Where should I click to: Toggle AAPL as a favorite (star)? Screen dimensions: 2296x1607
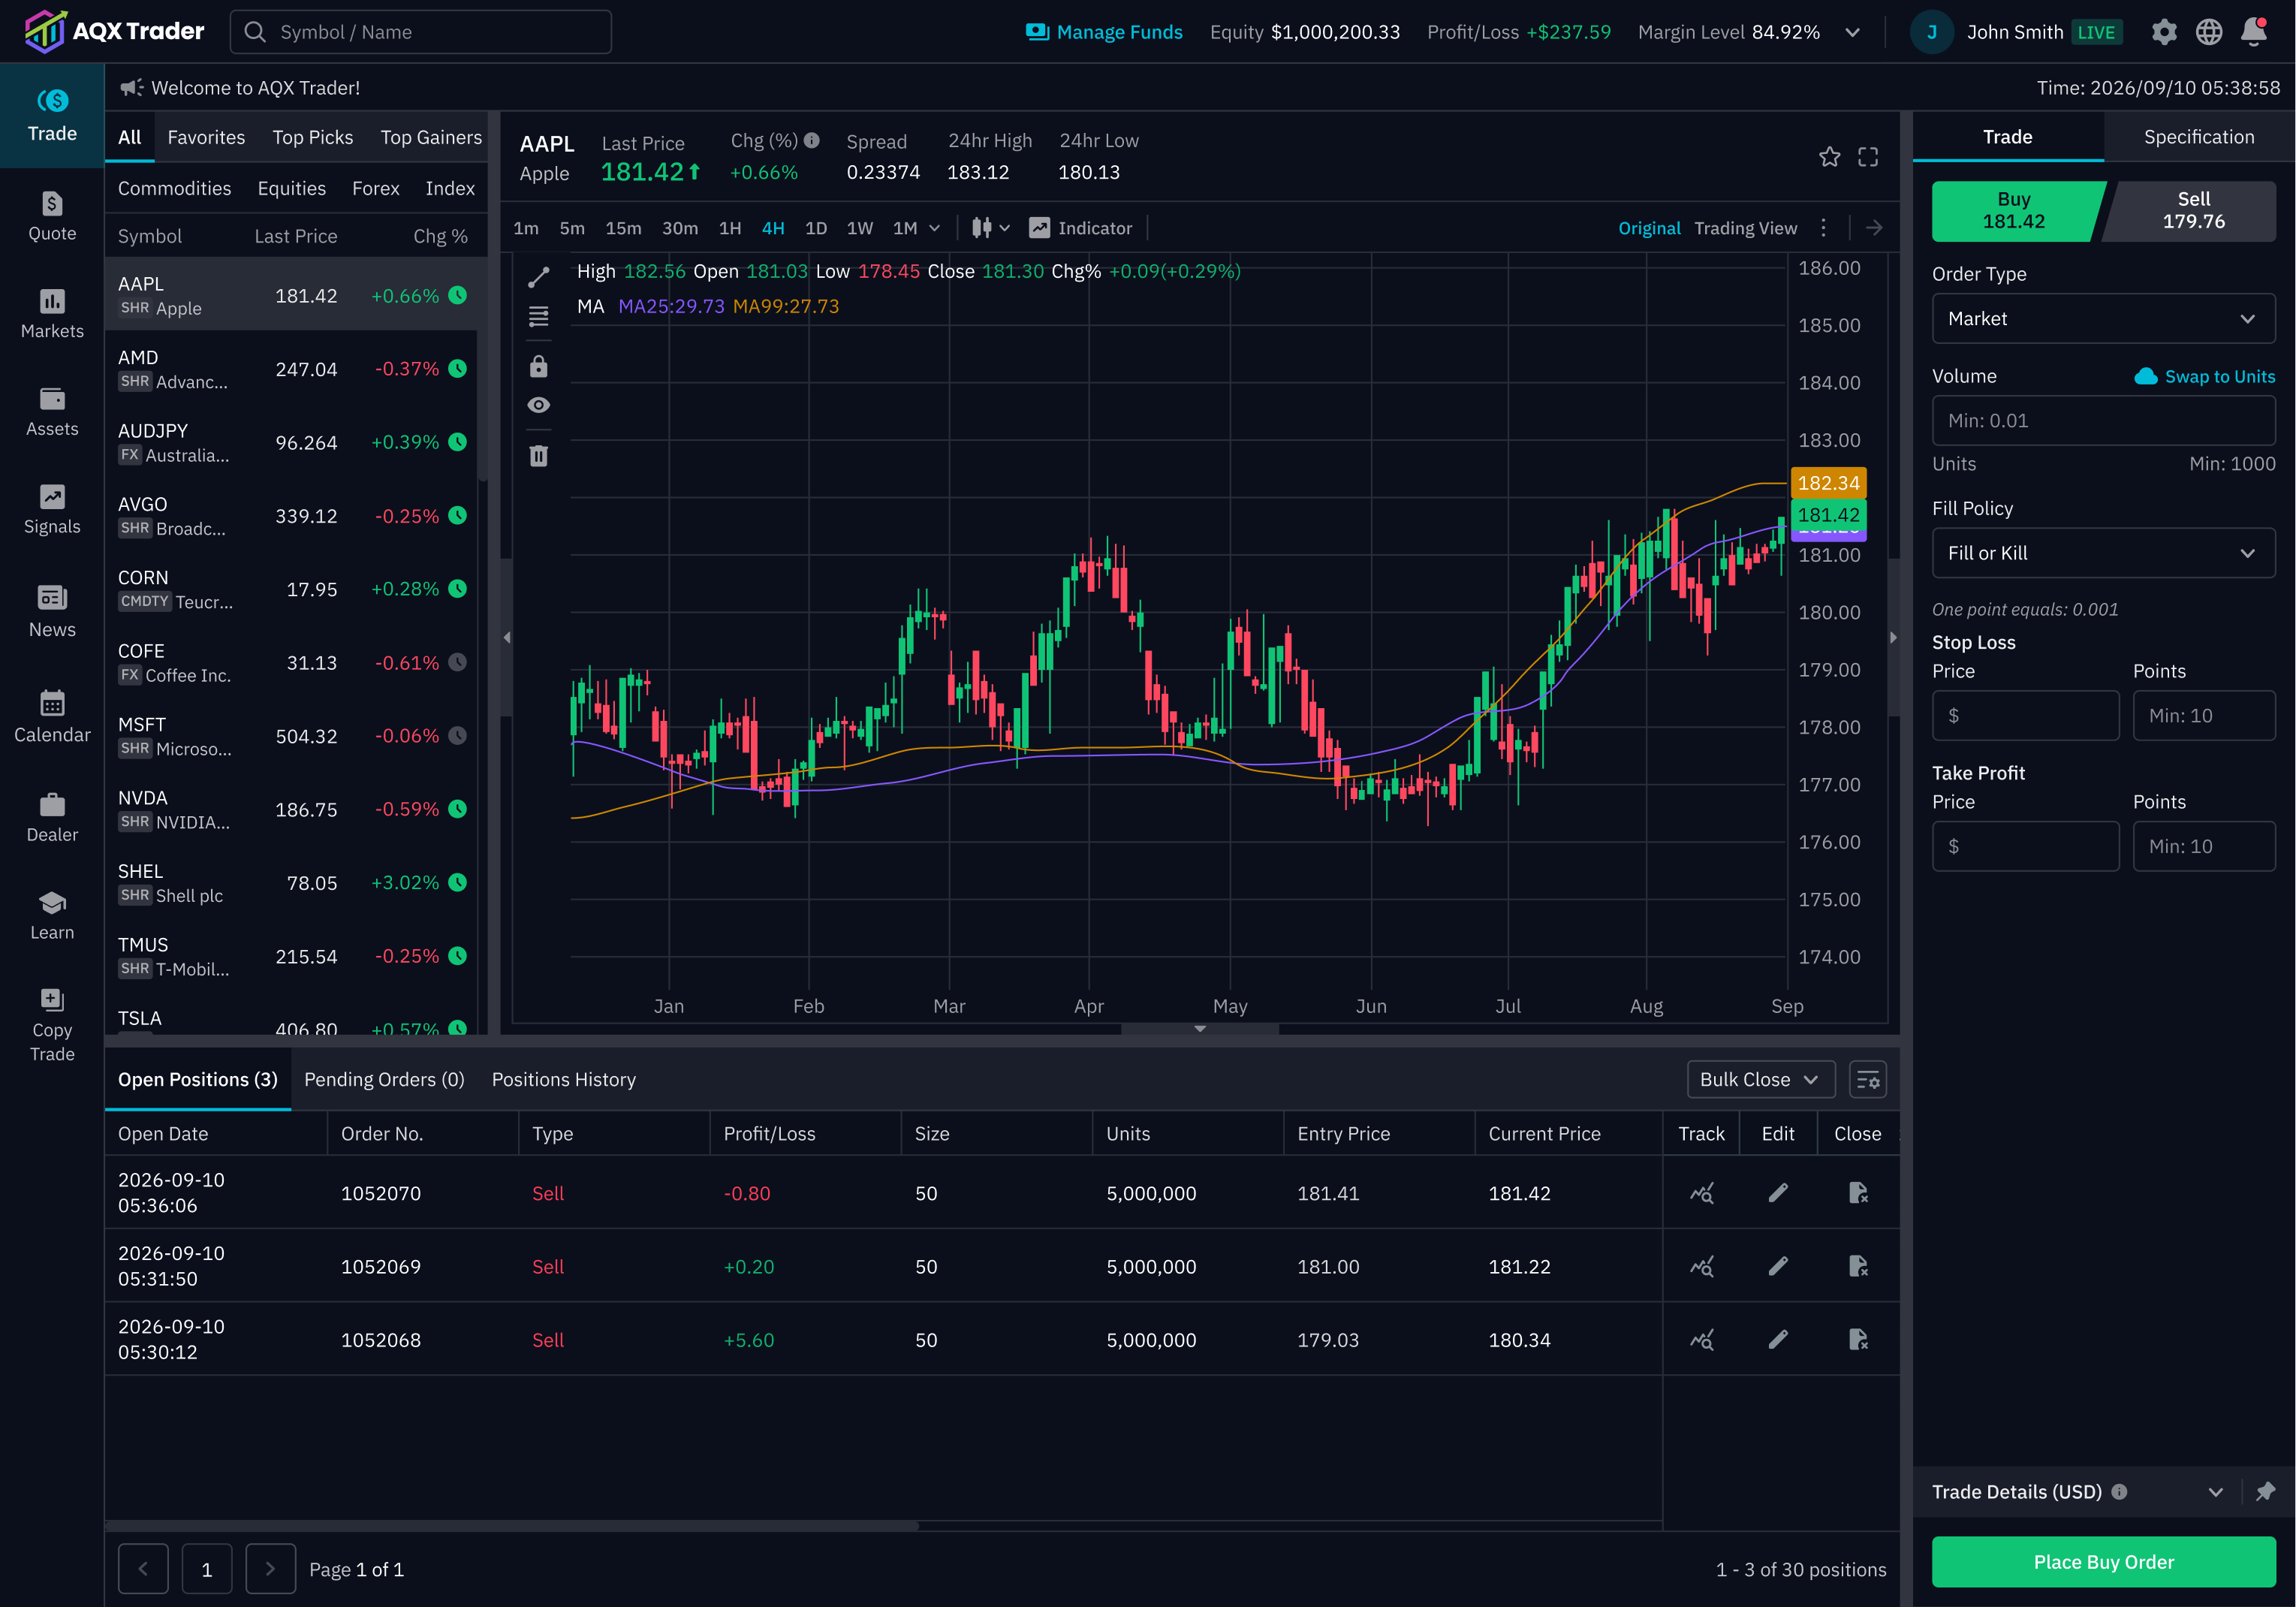tap(1829, 157)
